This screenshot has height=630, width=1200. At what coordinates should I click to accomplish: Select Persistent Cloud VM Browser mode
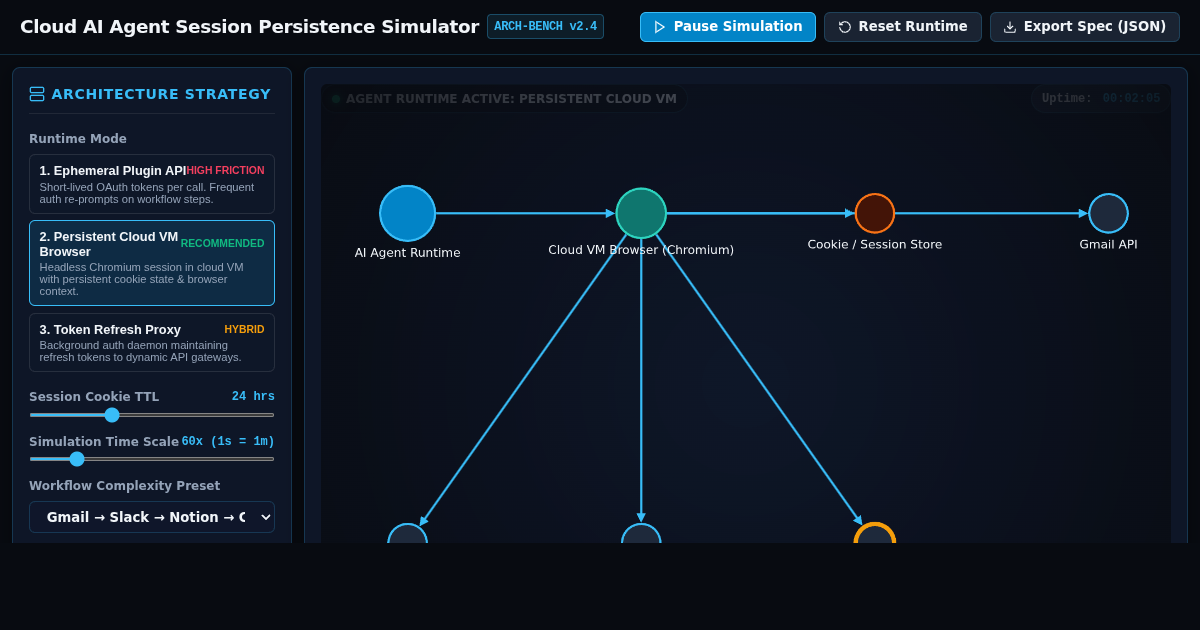[152, 263]
